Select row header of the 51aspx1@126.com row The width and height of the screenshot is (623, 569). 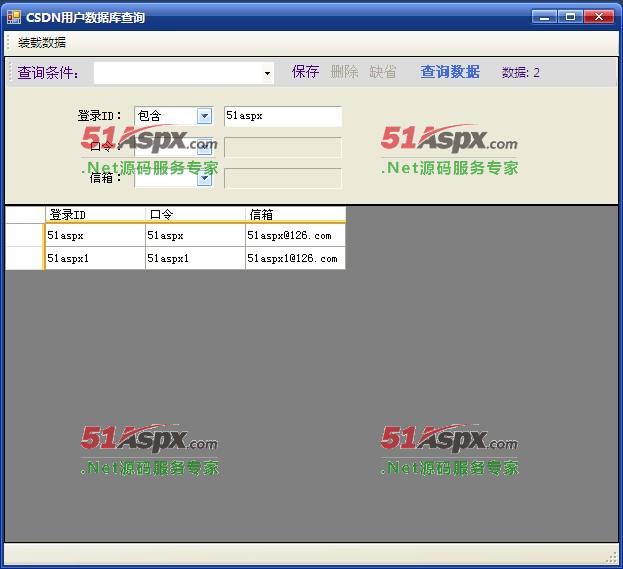[x=25, y=258]
